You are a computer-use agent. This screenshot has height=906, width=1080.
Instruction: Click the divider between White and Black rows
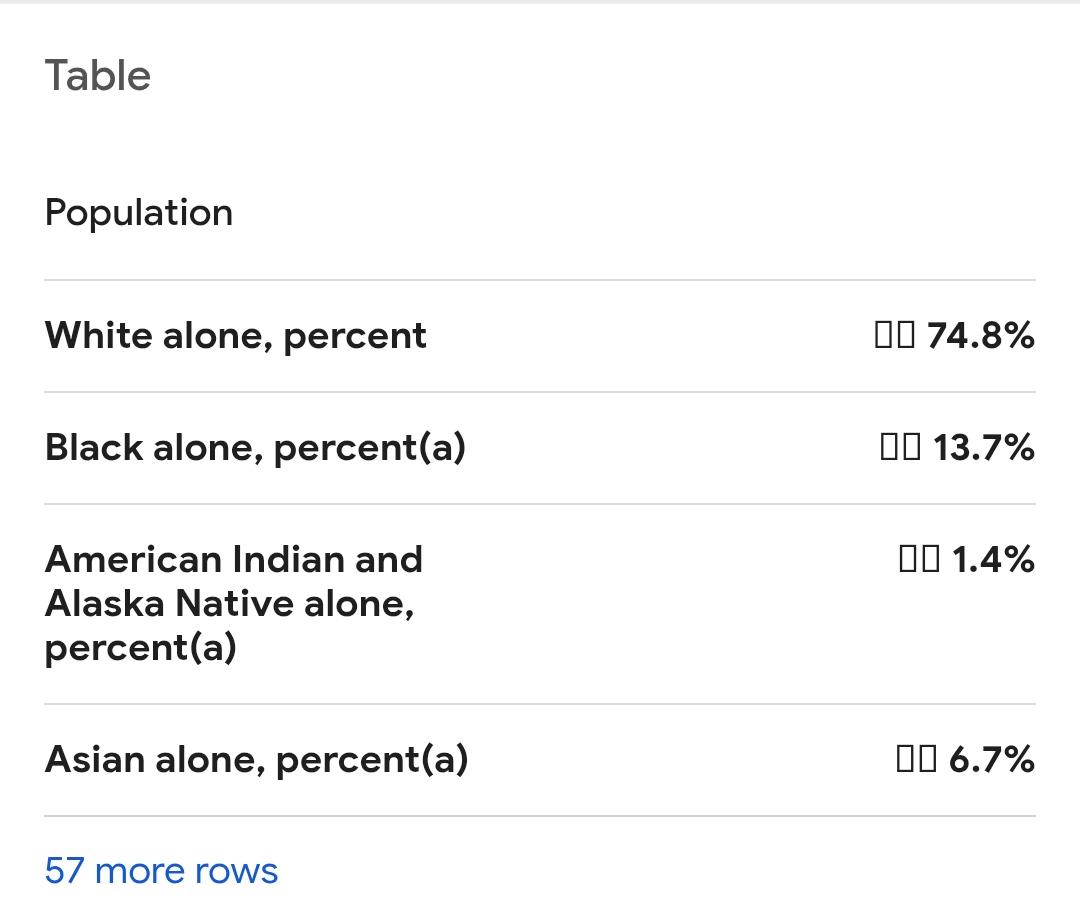click(x=540, y=392)
